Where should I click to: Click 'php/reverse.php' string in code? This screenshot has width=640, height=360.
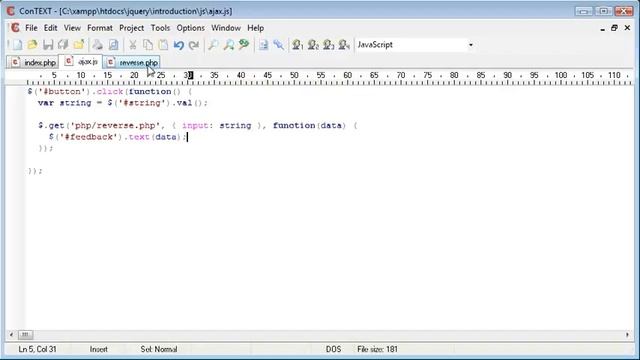click(x=116, y=126)
